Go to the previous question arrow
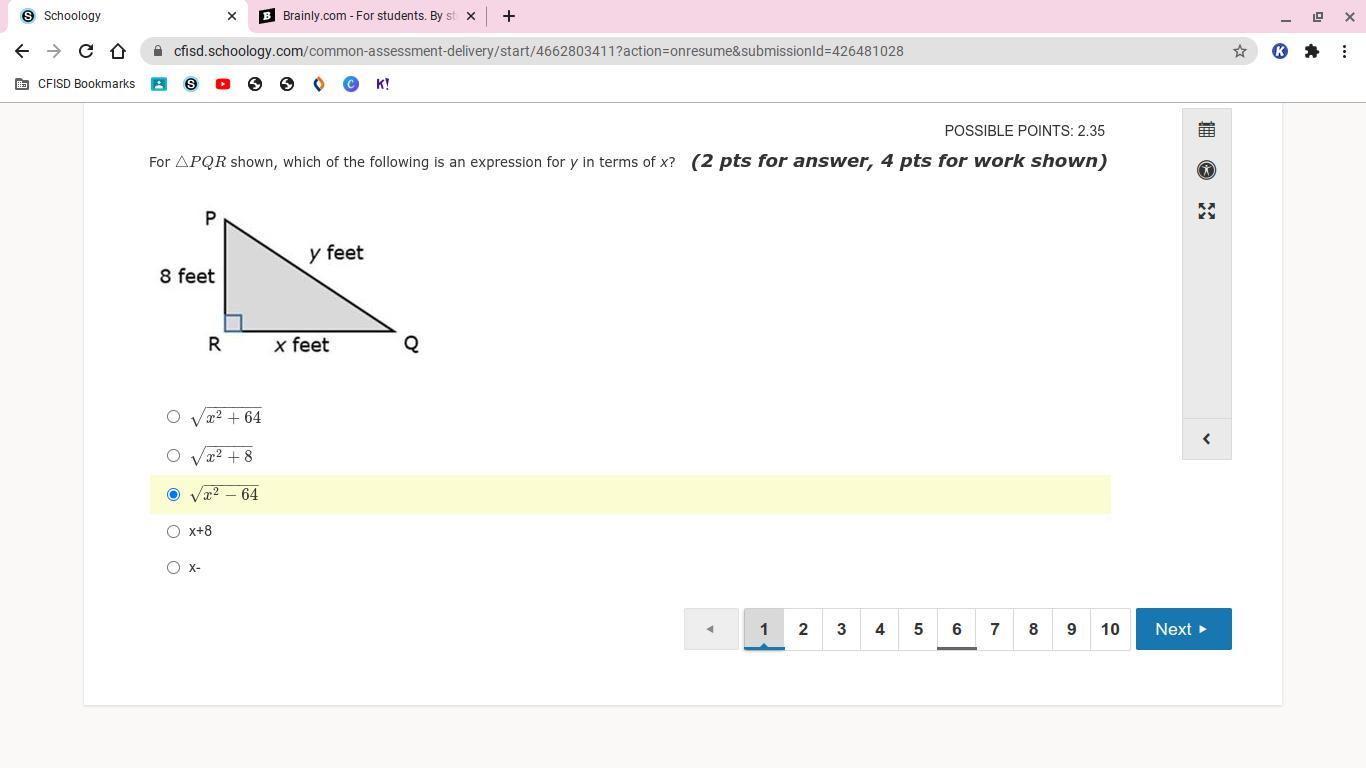 tap(711, 629)
